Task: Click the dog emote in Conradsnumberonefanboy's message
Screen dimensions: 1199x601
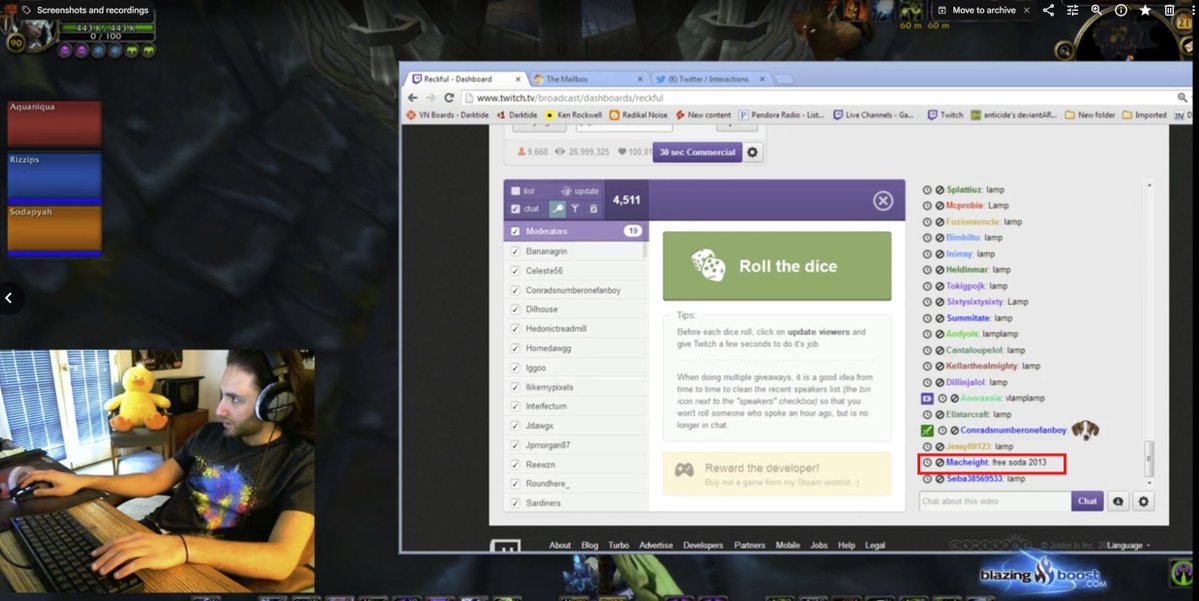Action: 1084,430
